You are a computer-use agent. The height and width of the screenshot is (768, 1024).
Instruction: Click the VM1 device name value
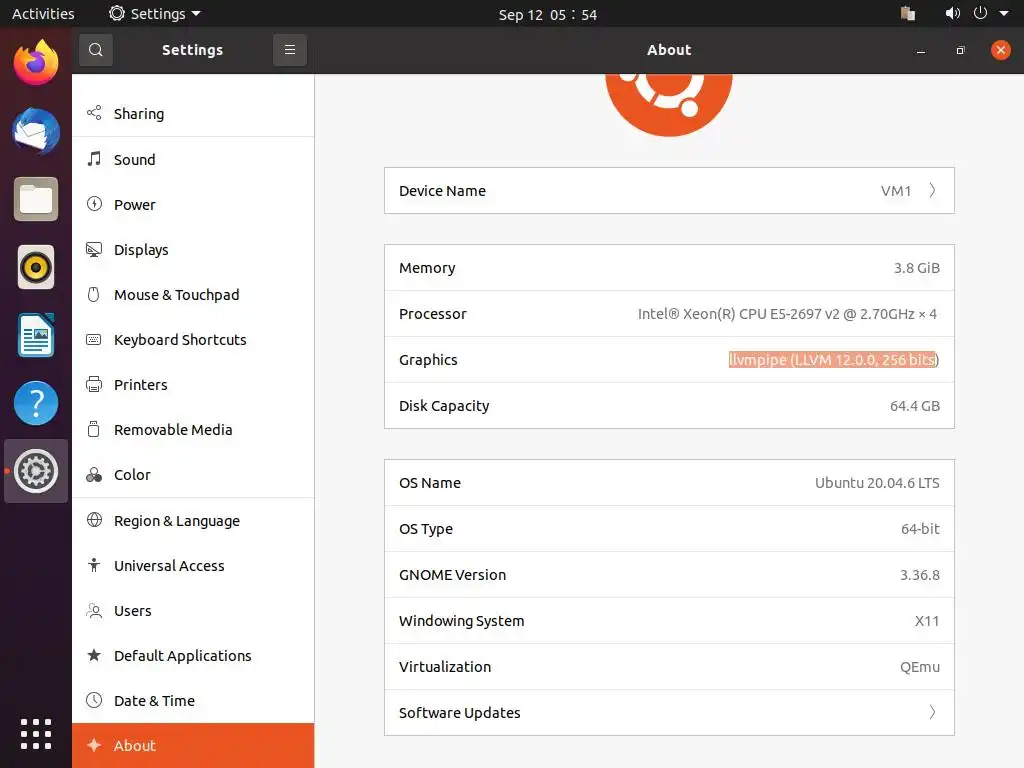point(895,191)
